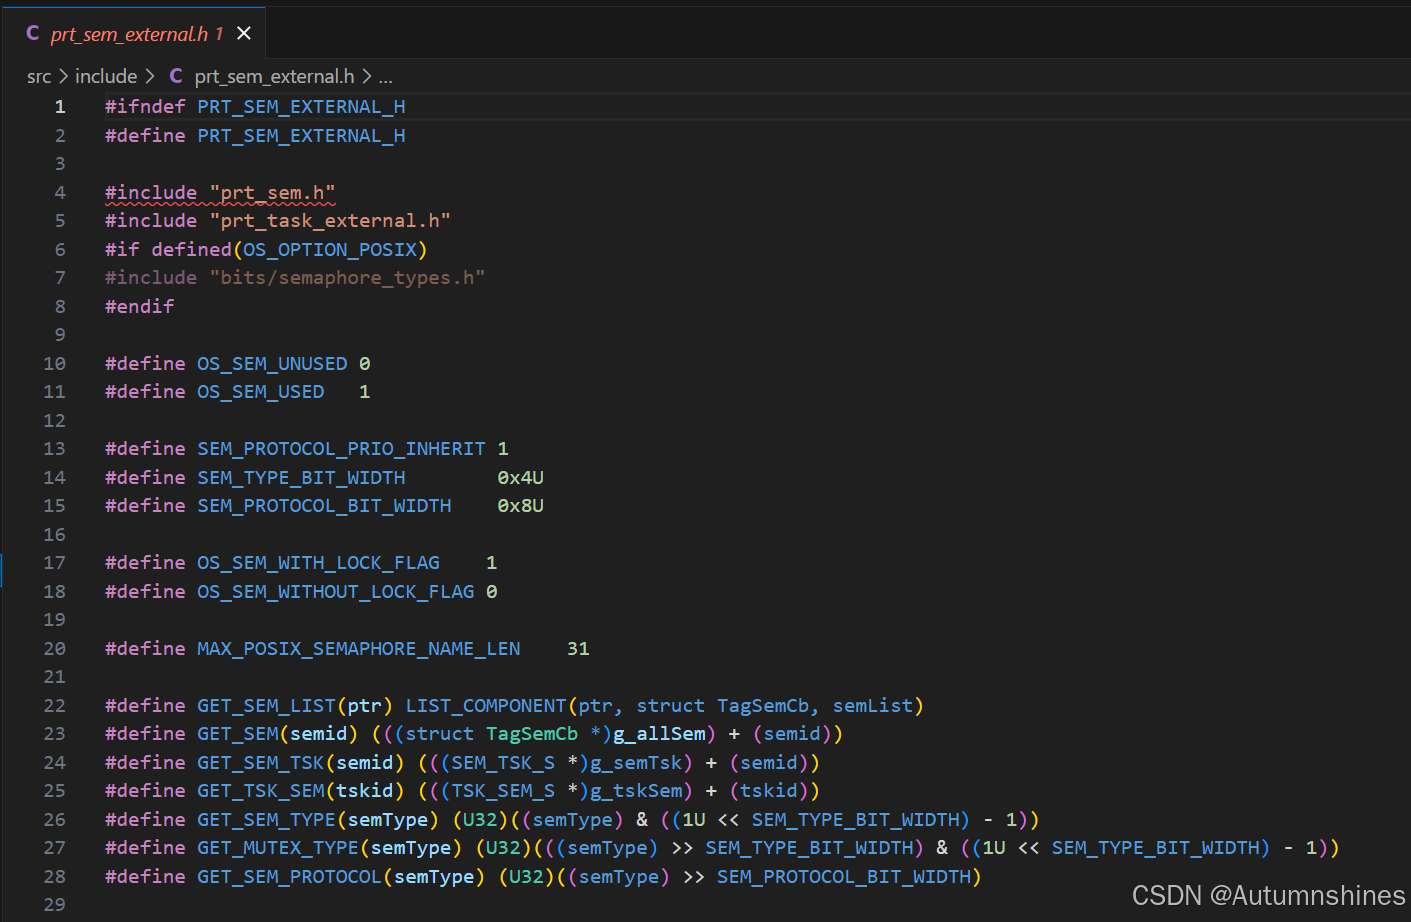Image resolution: width=1411 pixels, height=922 pixels.
Task: Click SEM_TYPE_BIT_WIDTH macro name on line 14
Action: click(x=301, y=478)
